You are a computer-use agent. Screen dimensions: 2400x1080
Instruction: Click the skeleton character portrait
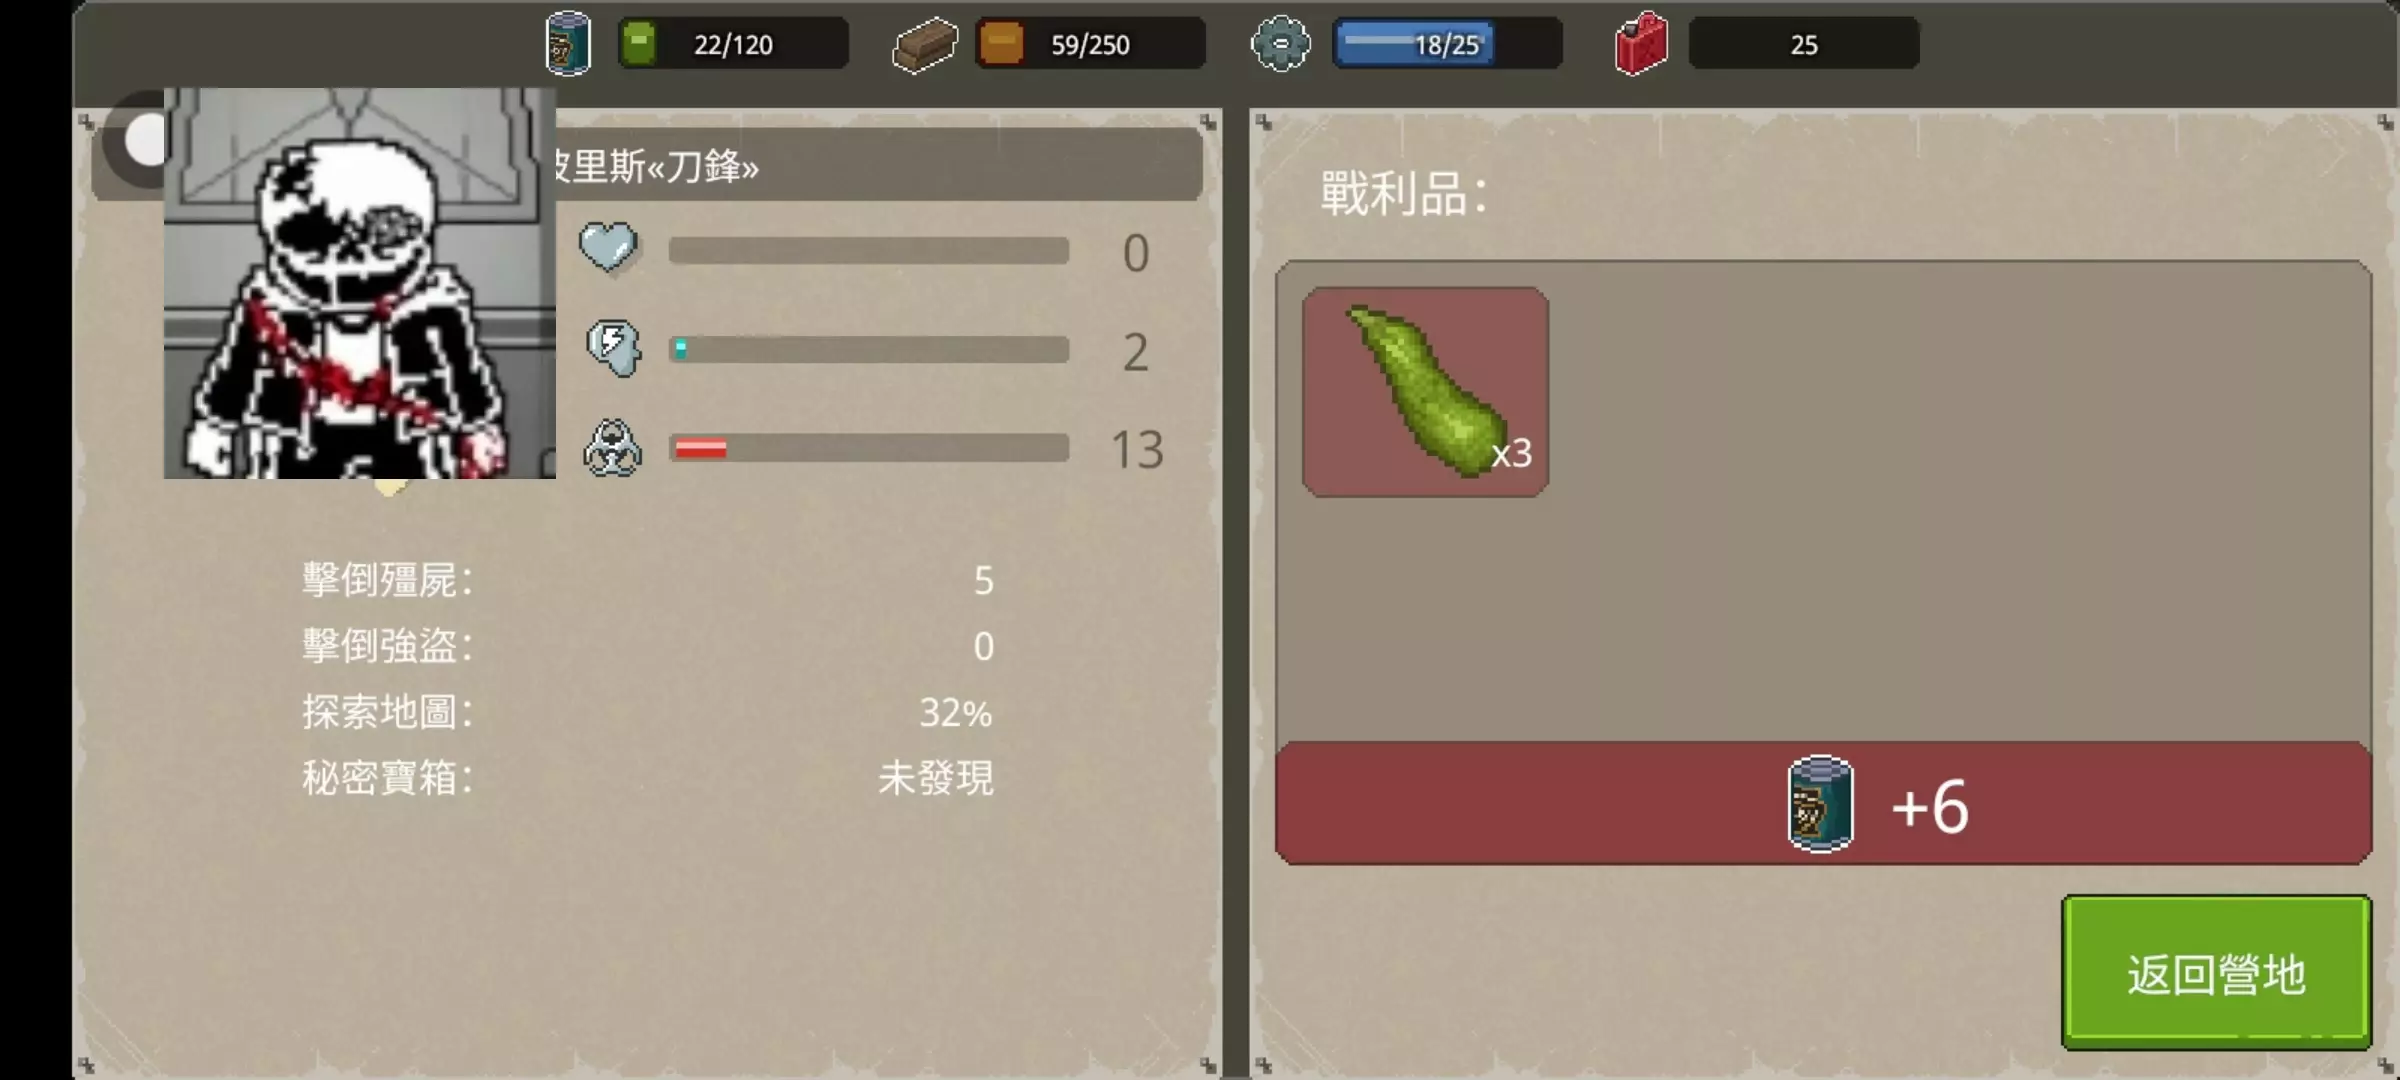360,283
